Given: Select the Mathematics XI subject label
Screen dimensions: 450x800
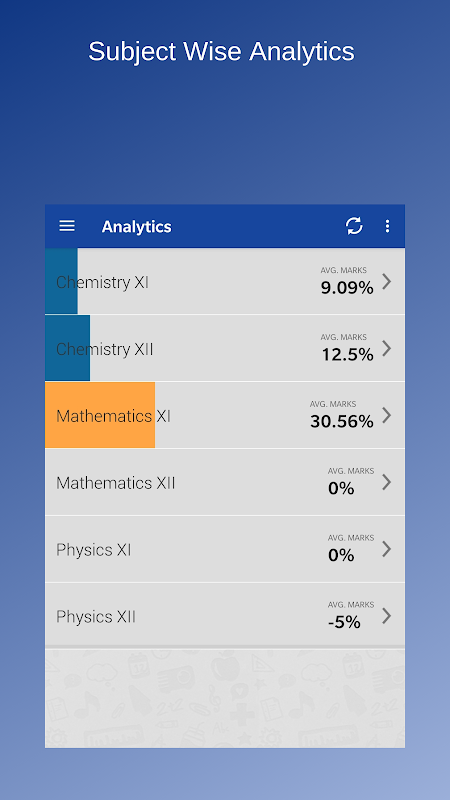Looking at the screenshot, I should tap(113, 416).
